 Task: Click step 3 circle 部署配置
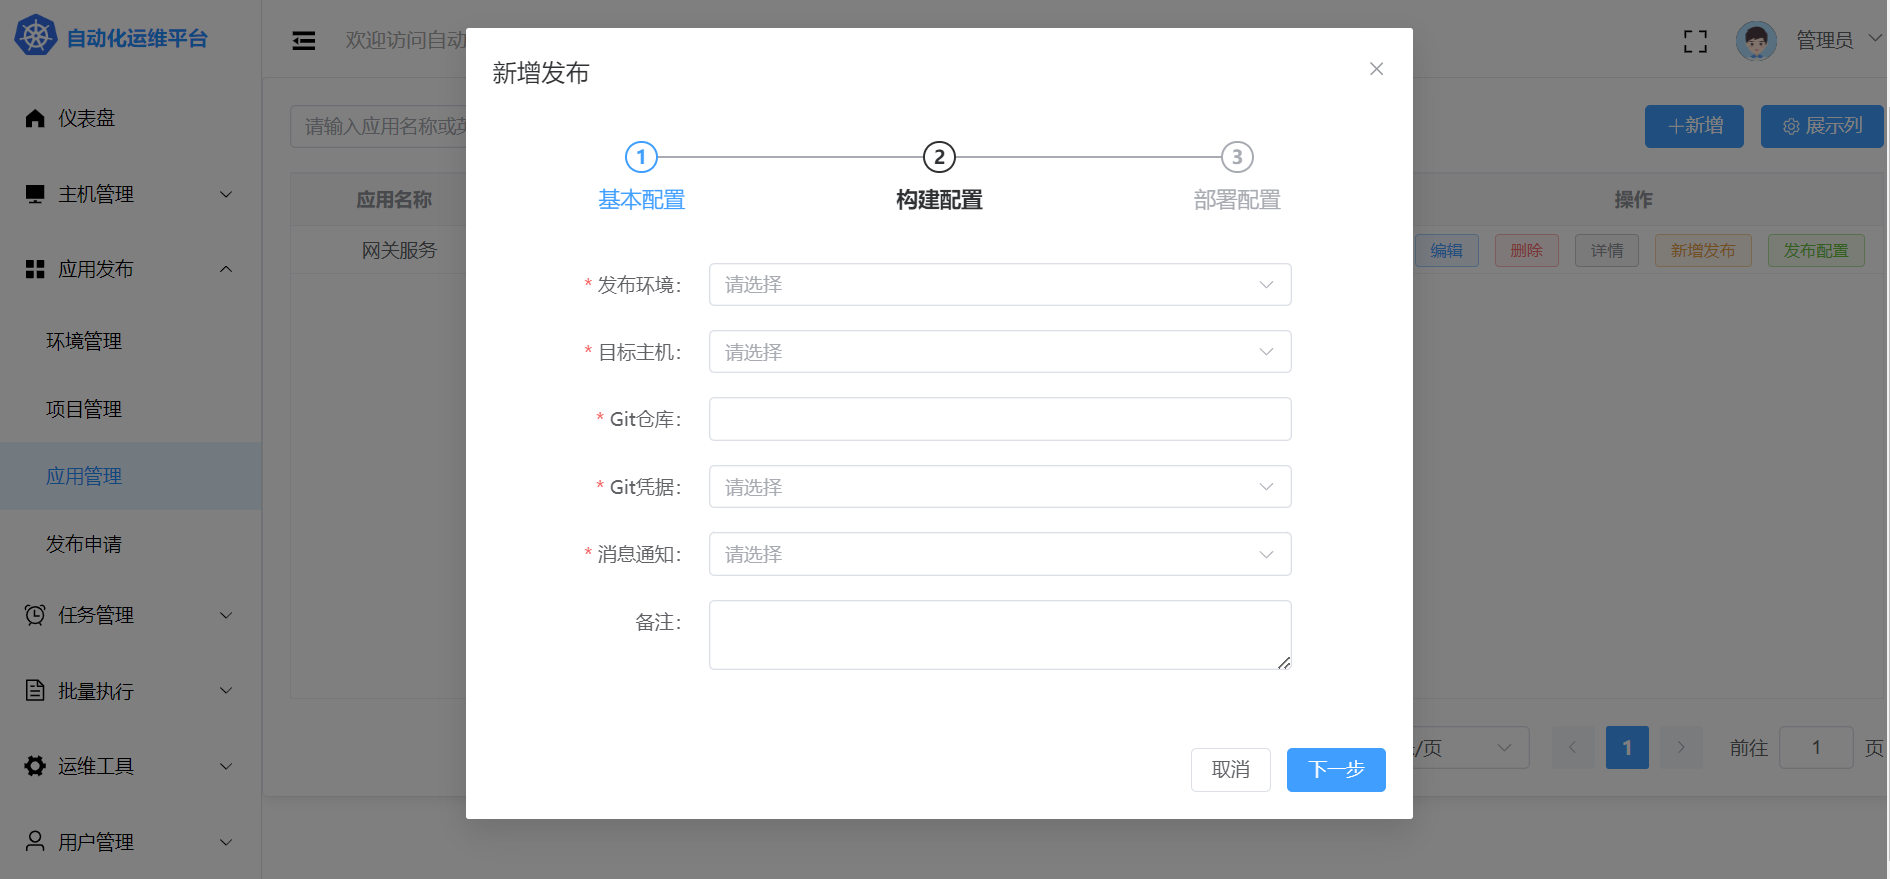pyautogui.click(x=1237, y=157)
